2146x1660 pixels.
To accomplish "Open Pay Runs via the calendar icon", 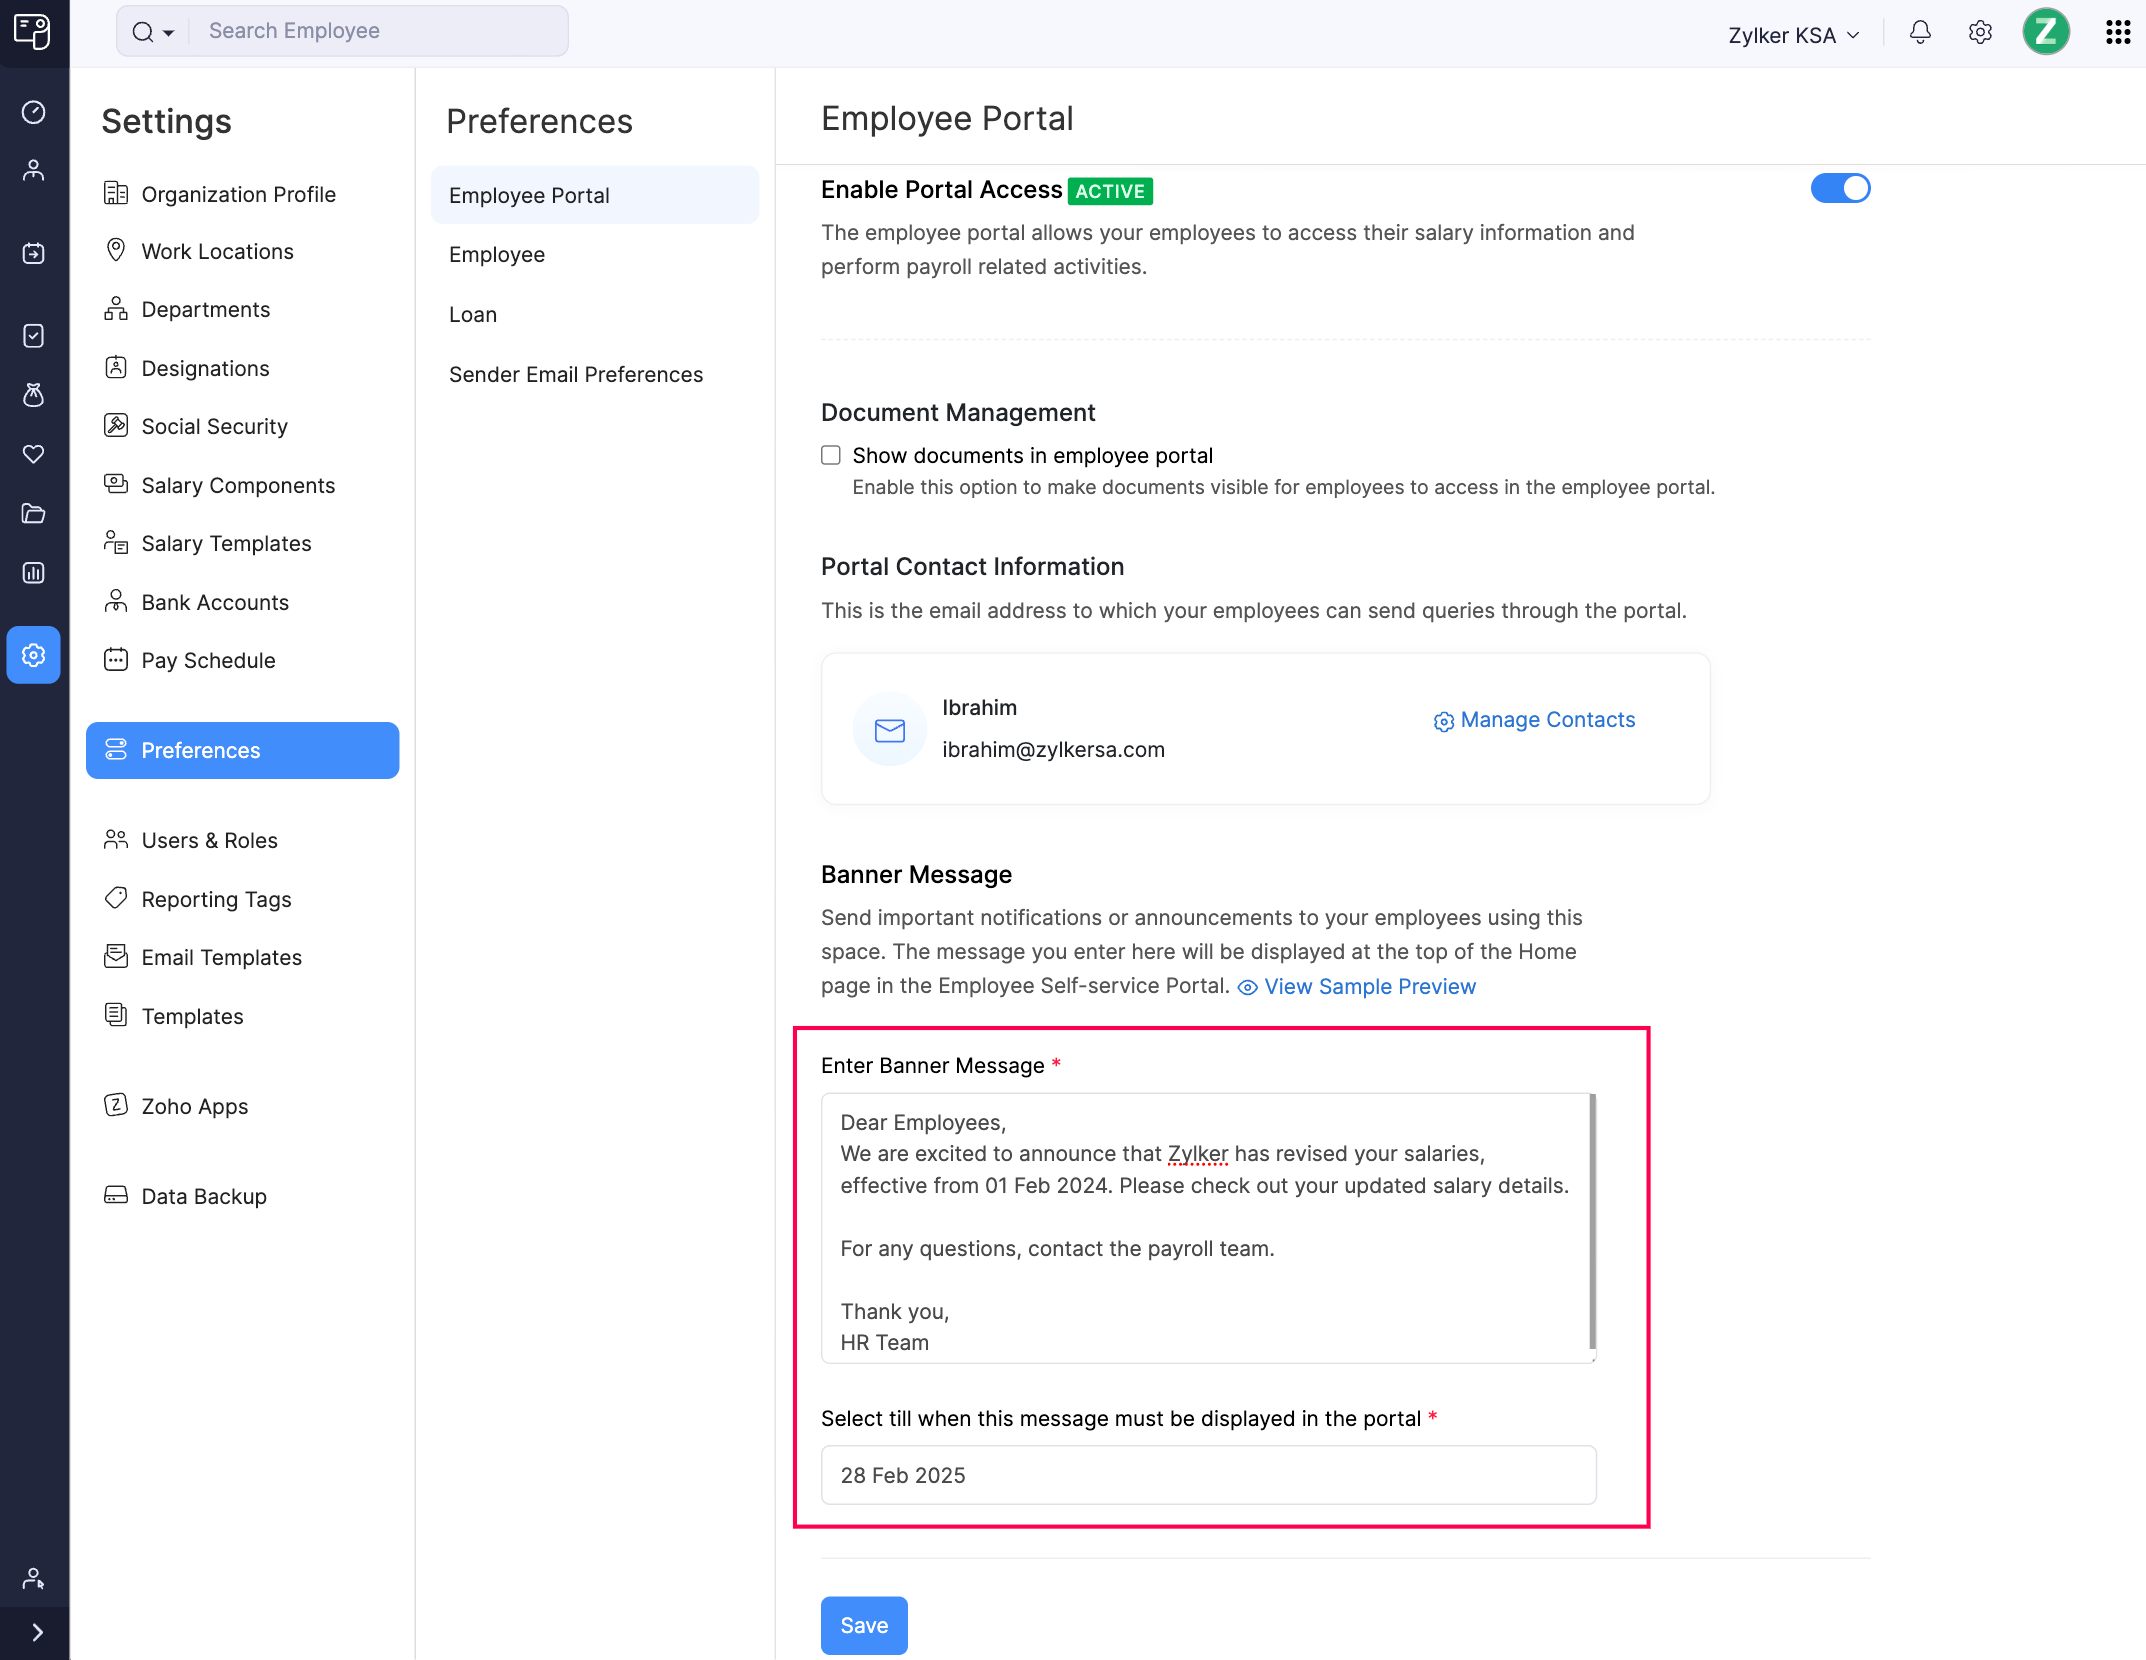I will click(x=34, y=253).
